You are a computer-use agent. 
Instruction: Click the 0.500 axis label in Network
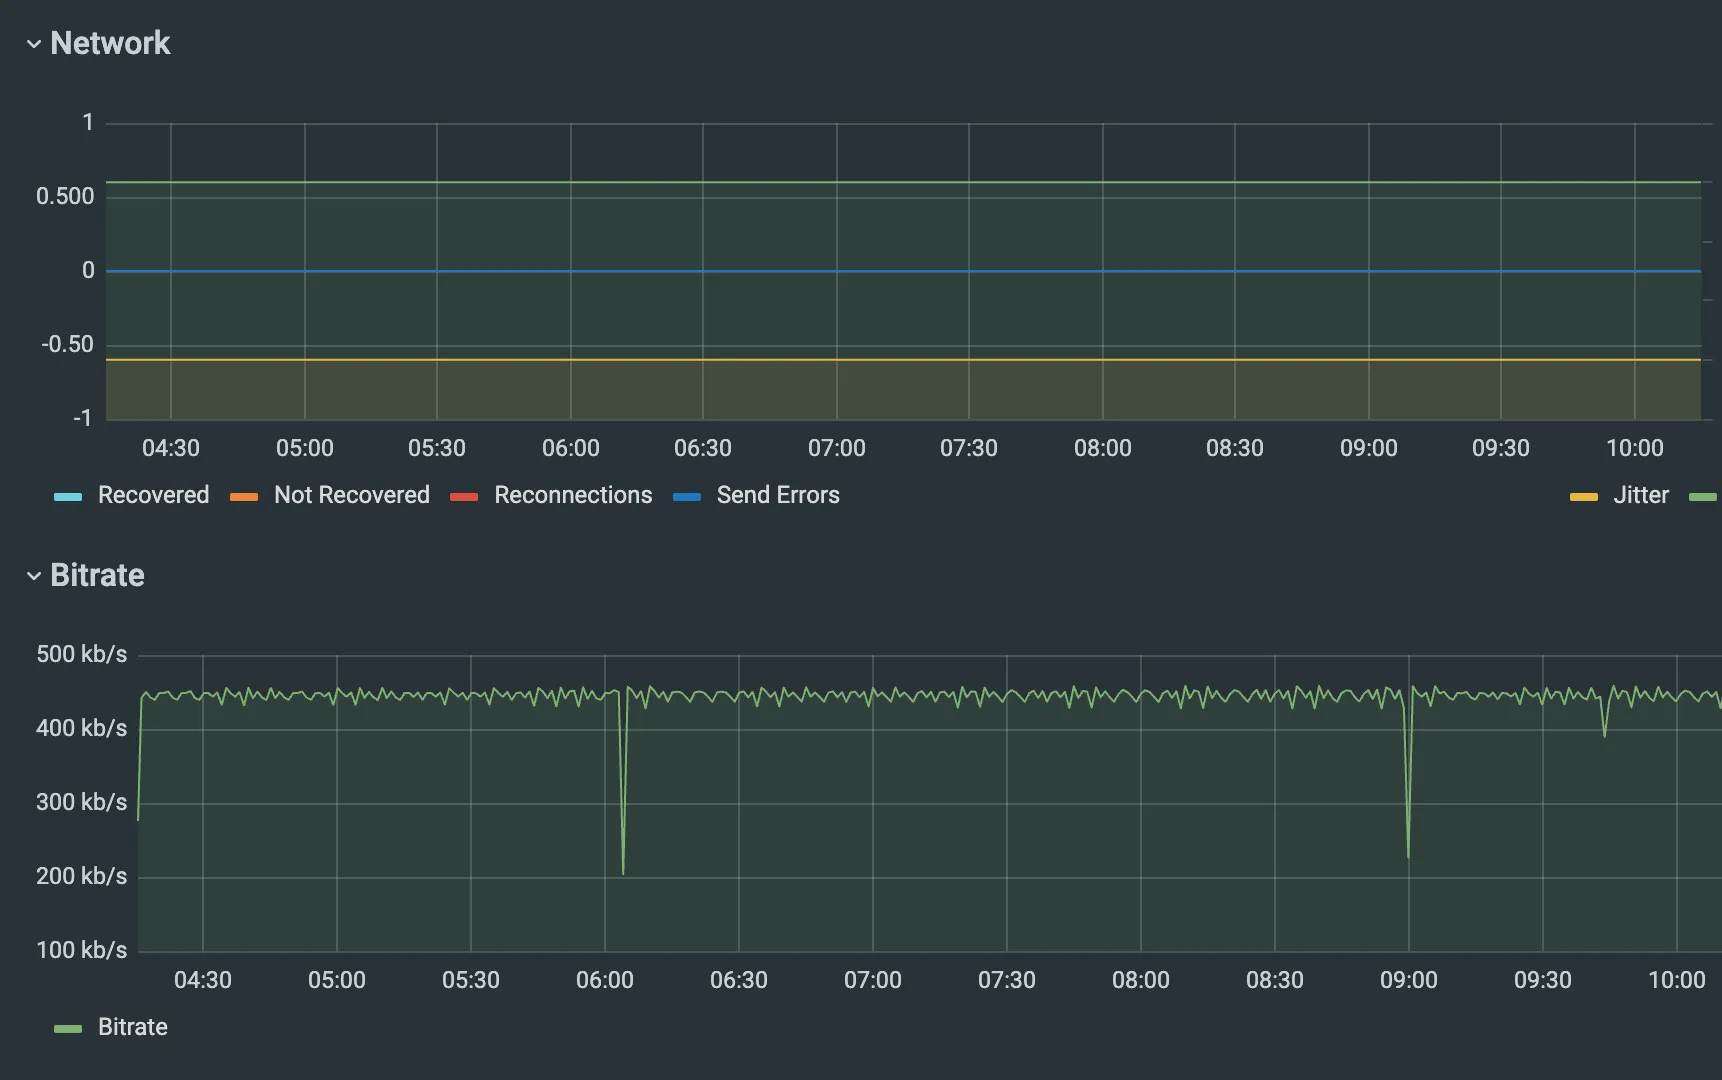(x=65, y=196)
